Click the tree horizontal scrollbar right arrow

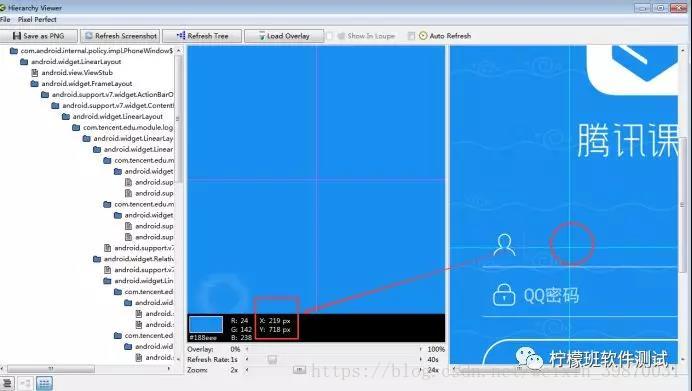click(169, 368)
